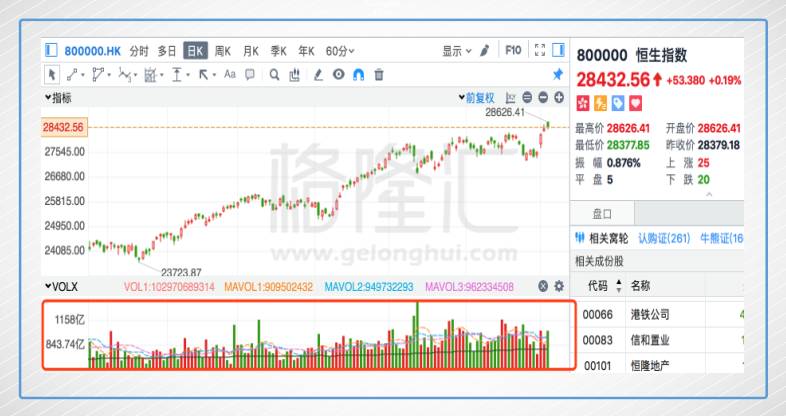This screenshot has height=416, width=786.
Task: Click the pencil edit drawings icon
Action: click(x=318, y=75)
